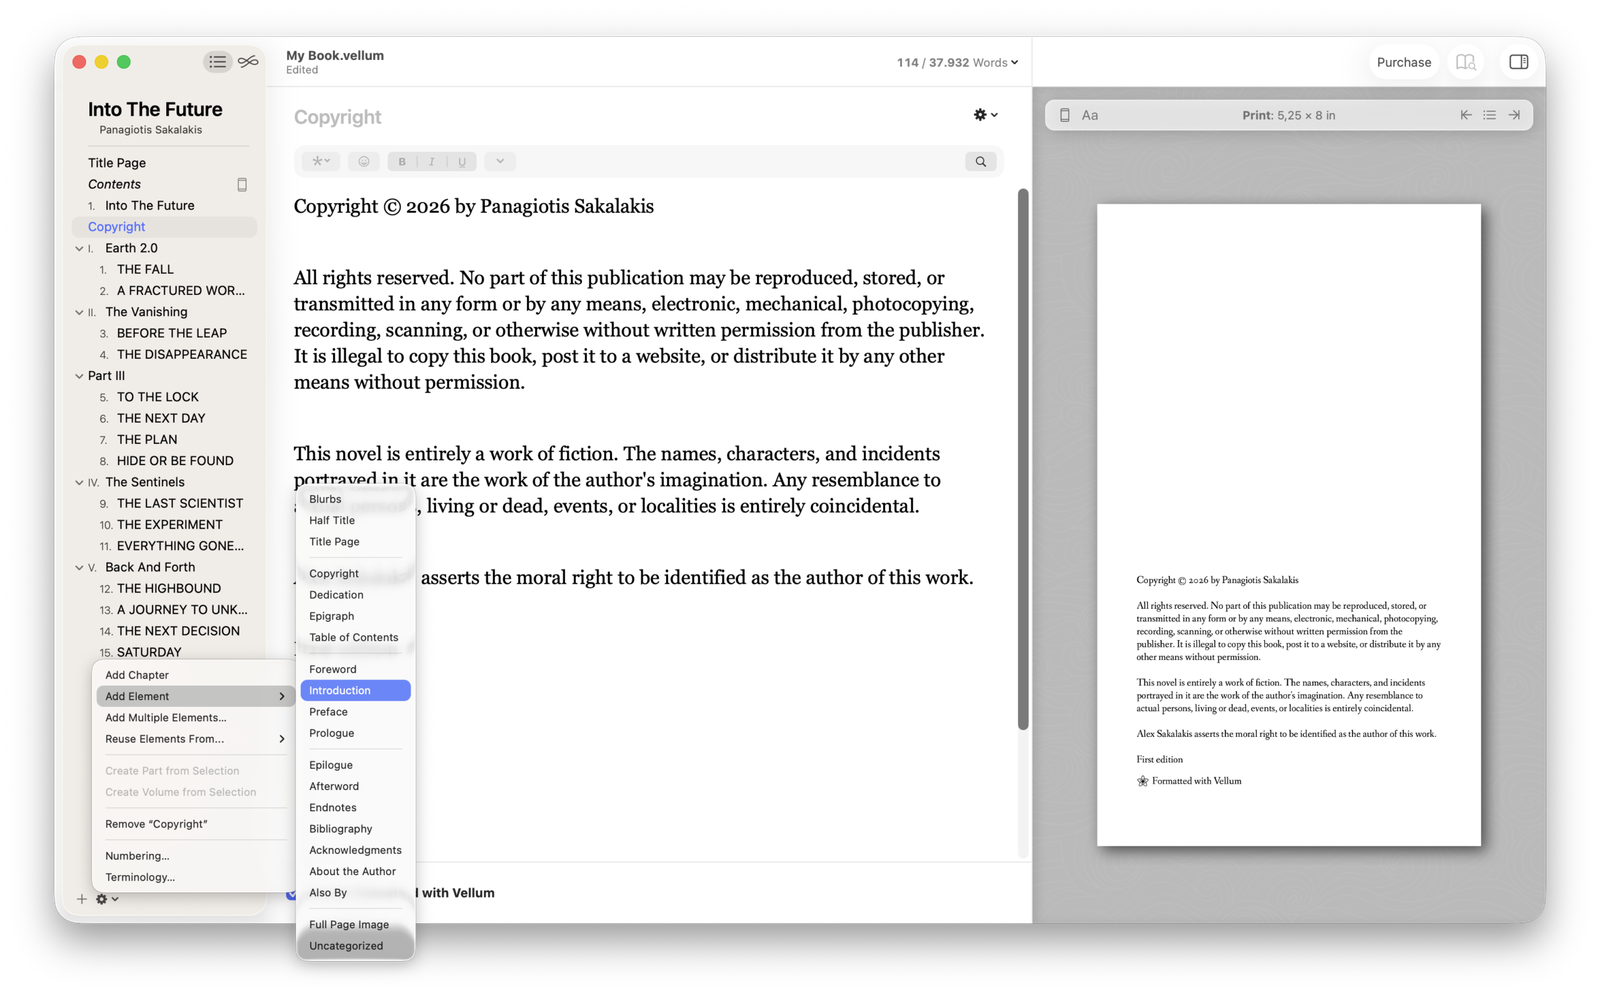This screenshot has width=1600, height=995.
Task: Collapse The Vanishing part
Action: 79,312
